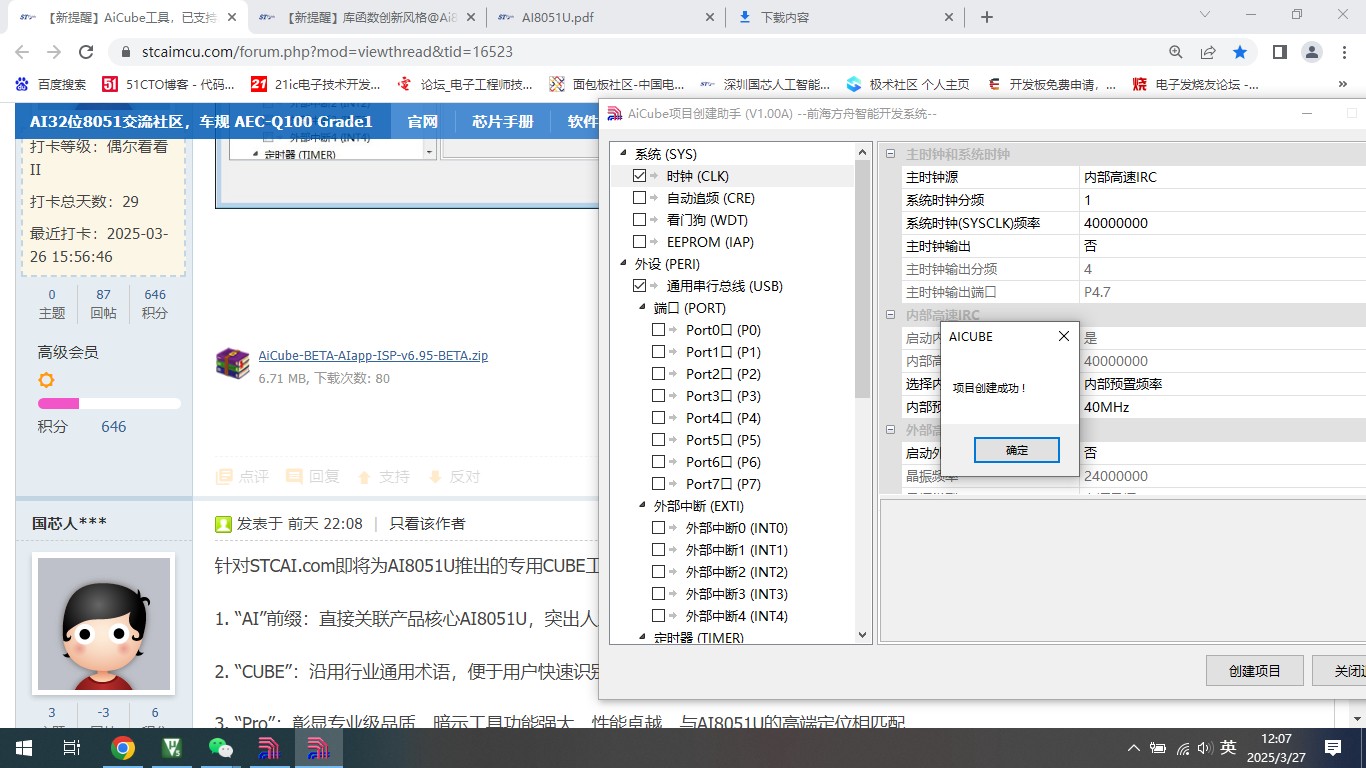Click 确定 in the AICUBE dialog
Viewport: 1366px width, 768px height.
click(1016, 450)
